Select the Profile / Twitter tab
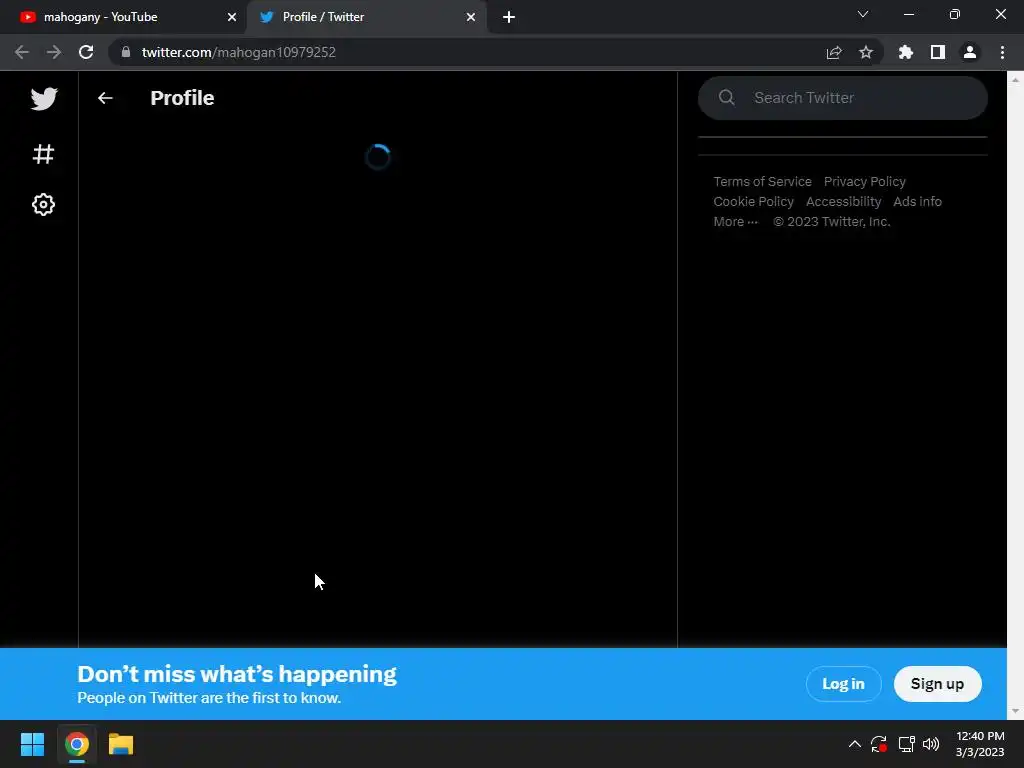Viewport: 1024px width, 768px height. point(367,17)
